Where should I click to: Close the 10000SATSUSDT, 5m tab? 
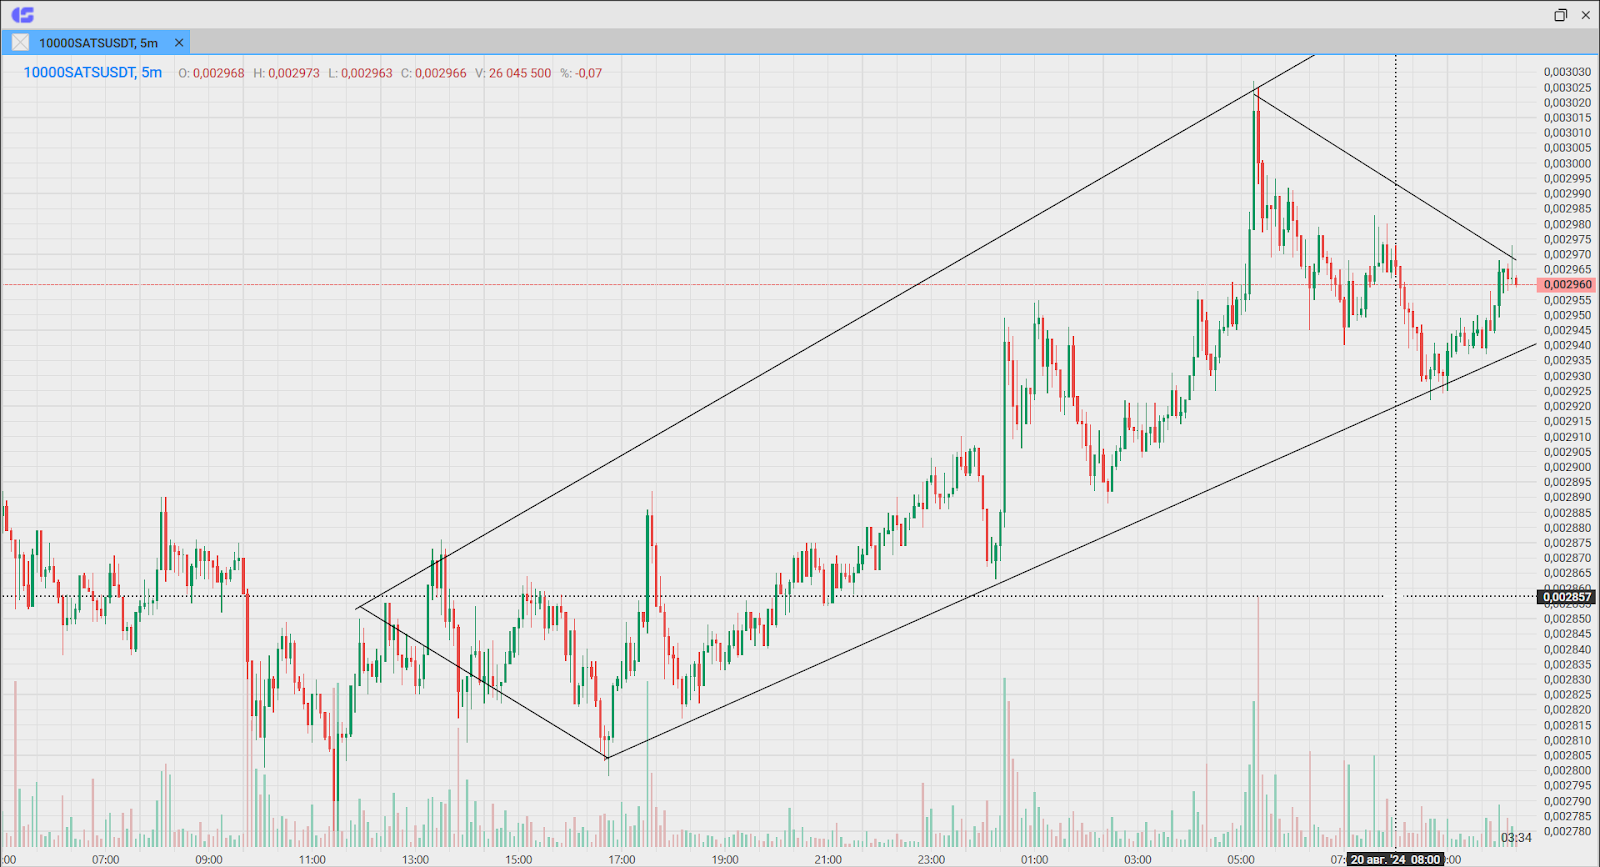click(x=179, y=43)
